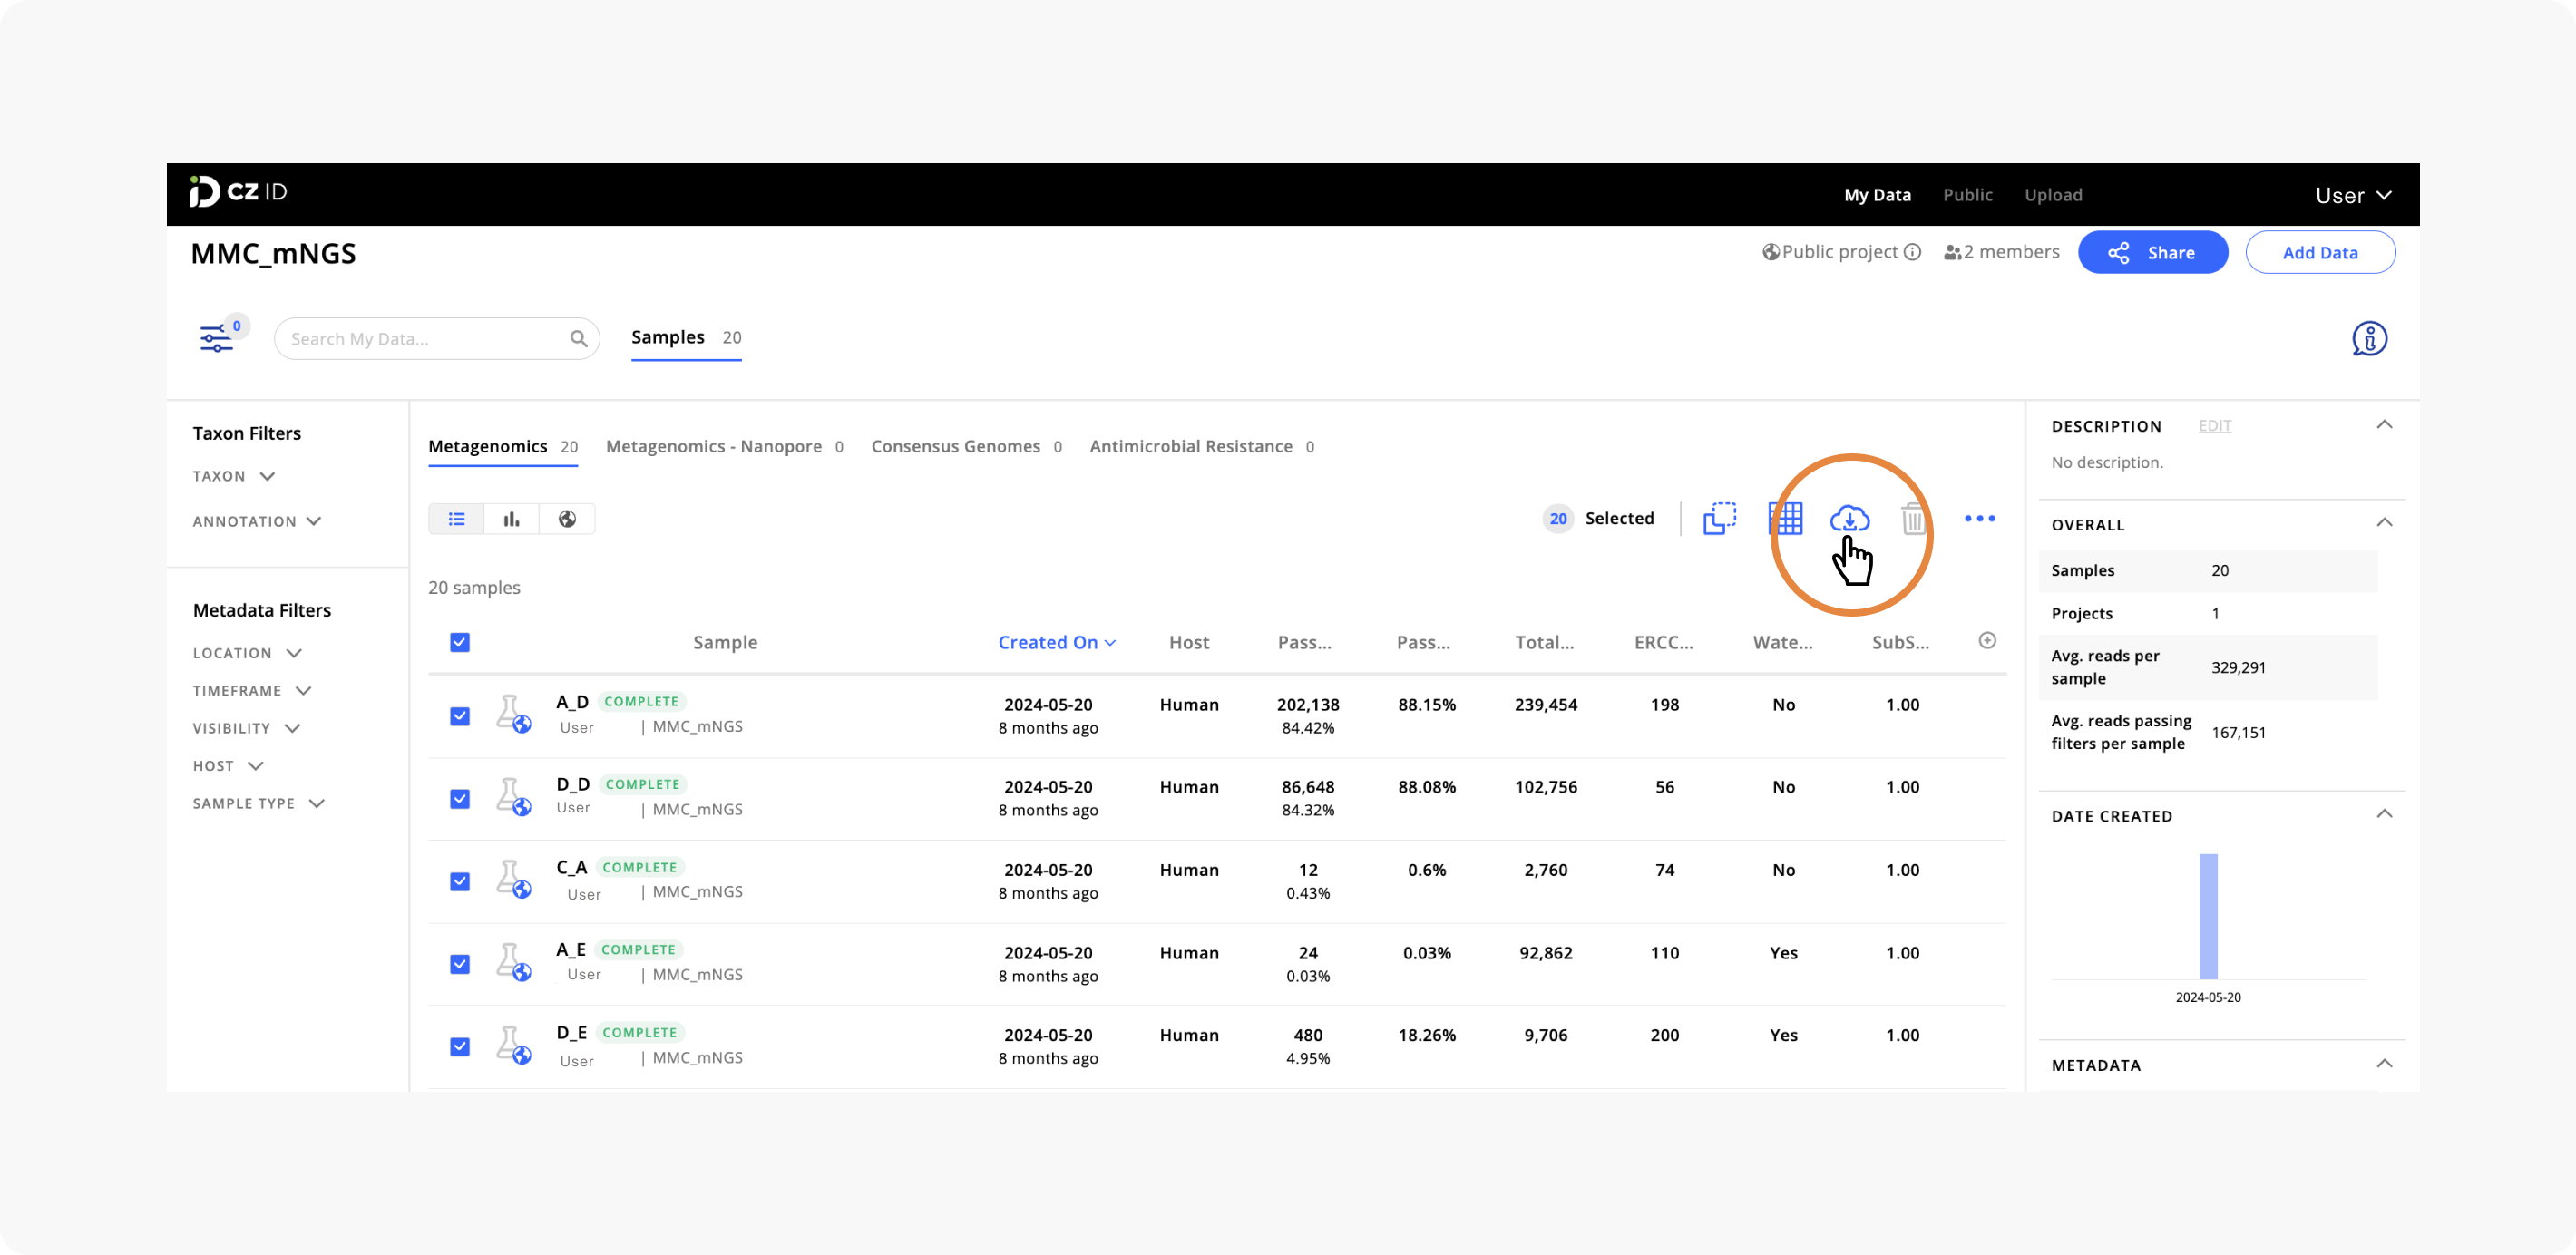
Task: Click the Share button
Action: (x=2152, y=252)
